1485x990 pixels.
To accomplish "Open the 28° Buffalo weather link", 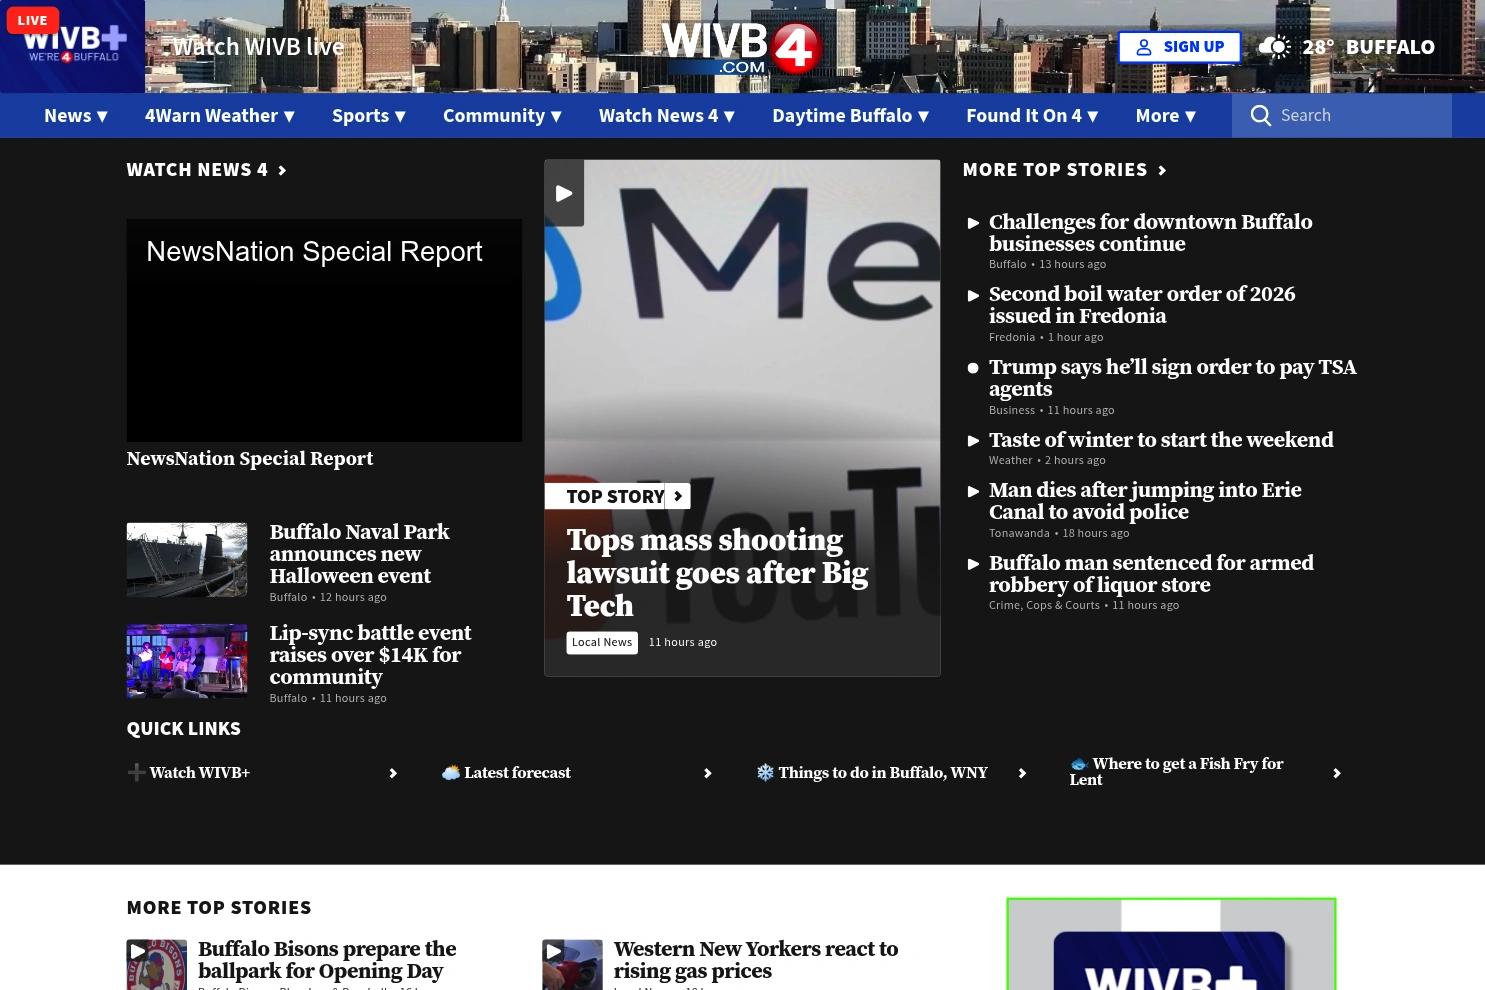I will (1347, 47).
